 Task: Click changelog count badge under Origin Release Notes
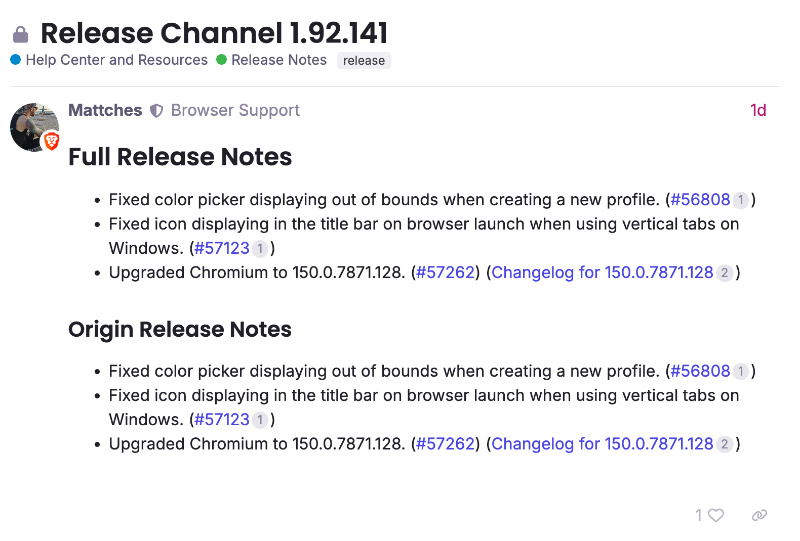(x=724, y=445)
